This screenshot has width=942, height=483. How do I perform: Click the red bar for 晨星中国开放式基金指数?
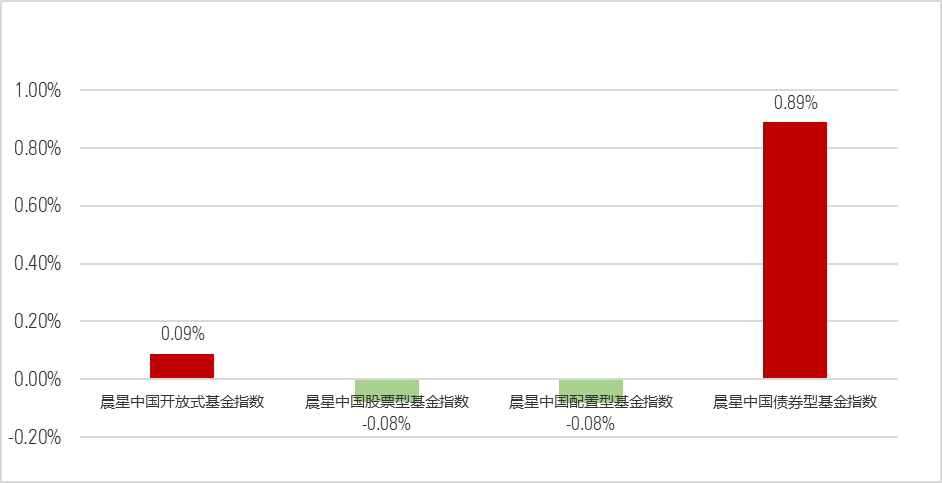tap(182, 366)
